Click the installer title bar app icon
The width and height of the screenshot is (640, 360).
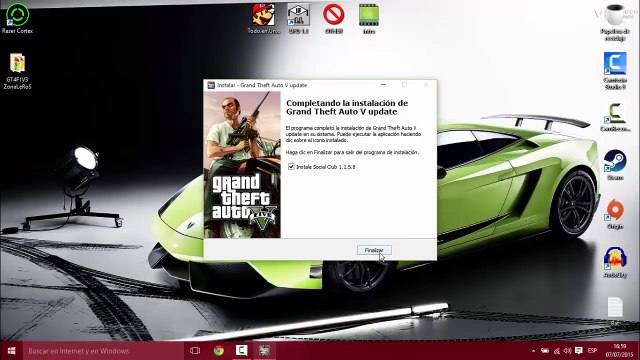pyautogui.click(x=211, y=85)
